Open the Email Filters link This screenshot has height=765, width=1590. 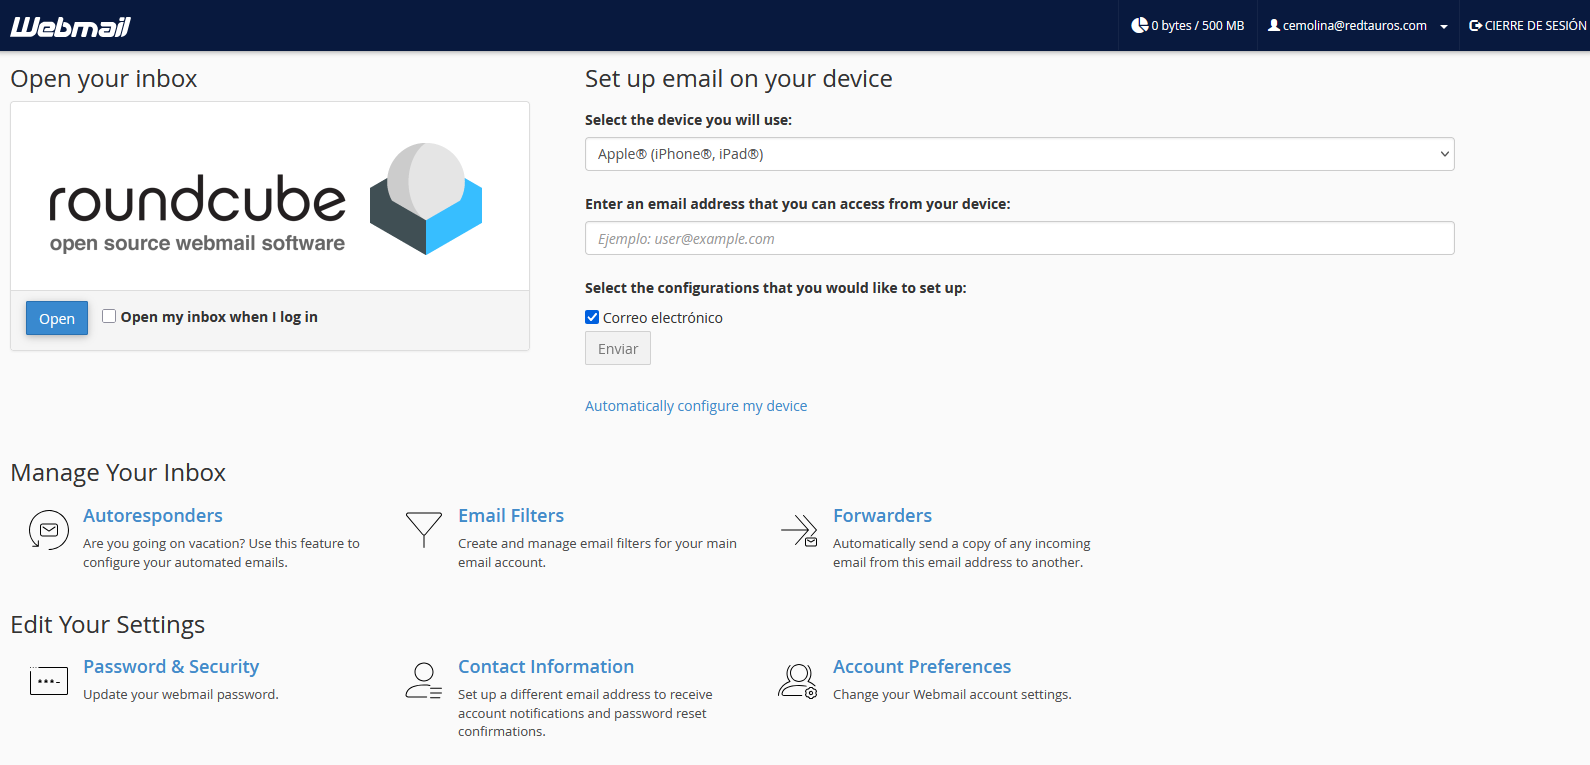(511, 516)
